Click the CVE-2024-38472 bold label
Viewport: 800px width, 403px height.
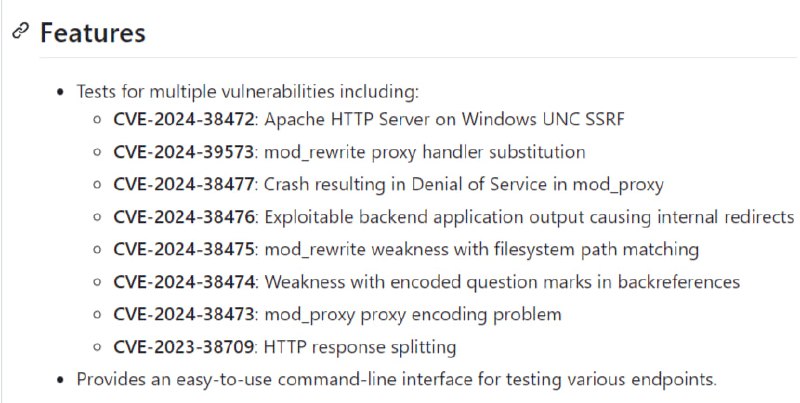coord(184,119)
